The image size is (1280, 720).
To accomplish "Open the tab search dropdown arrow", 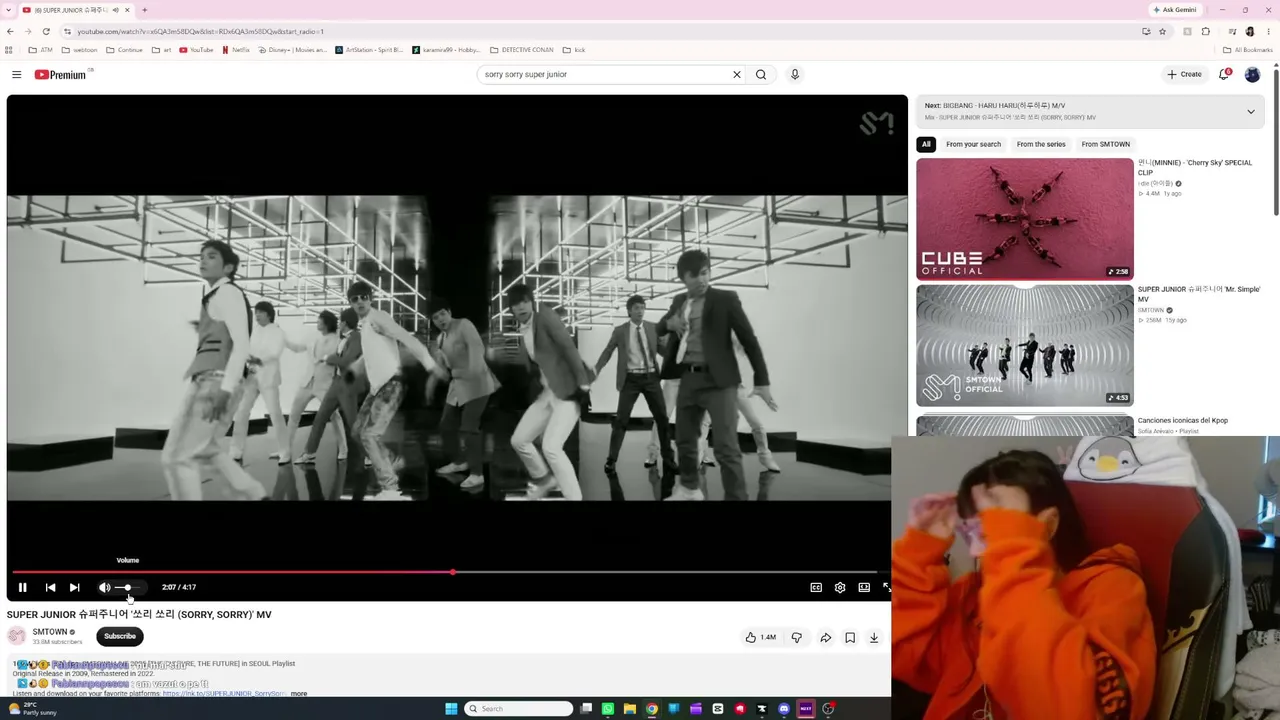I will (9, 10).
